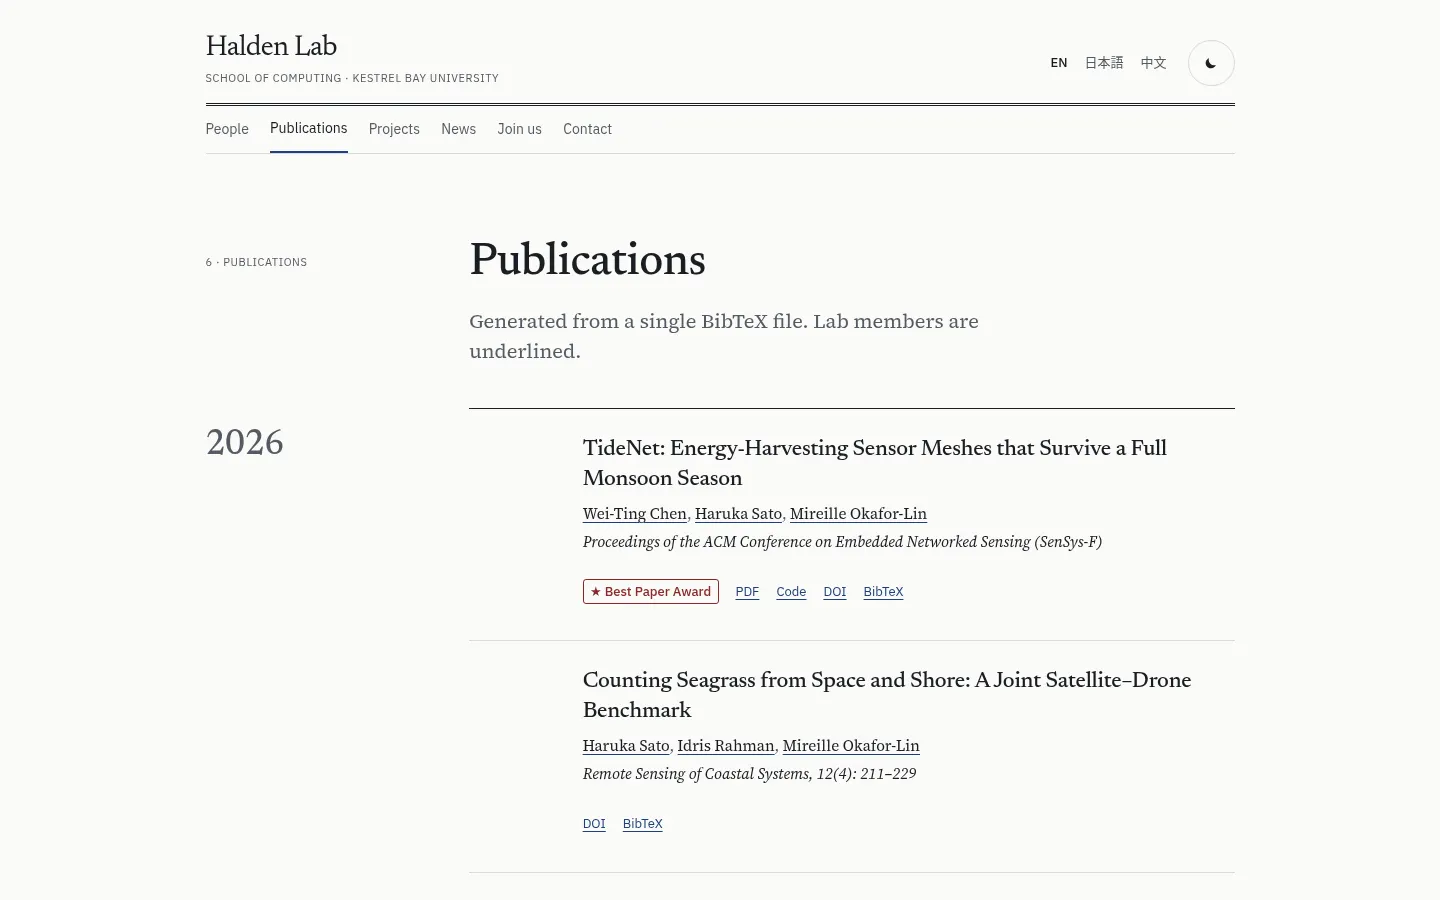Viewport: 1440px width, 900px height.
Task: Open author Wei-Ting Chen's profile
Action: point(635,514)
